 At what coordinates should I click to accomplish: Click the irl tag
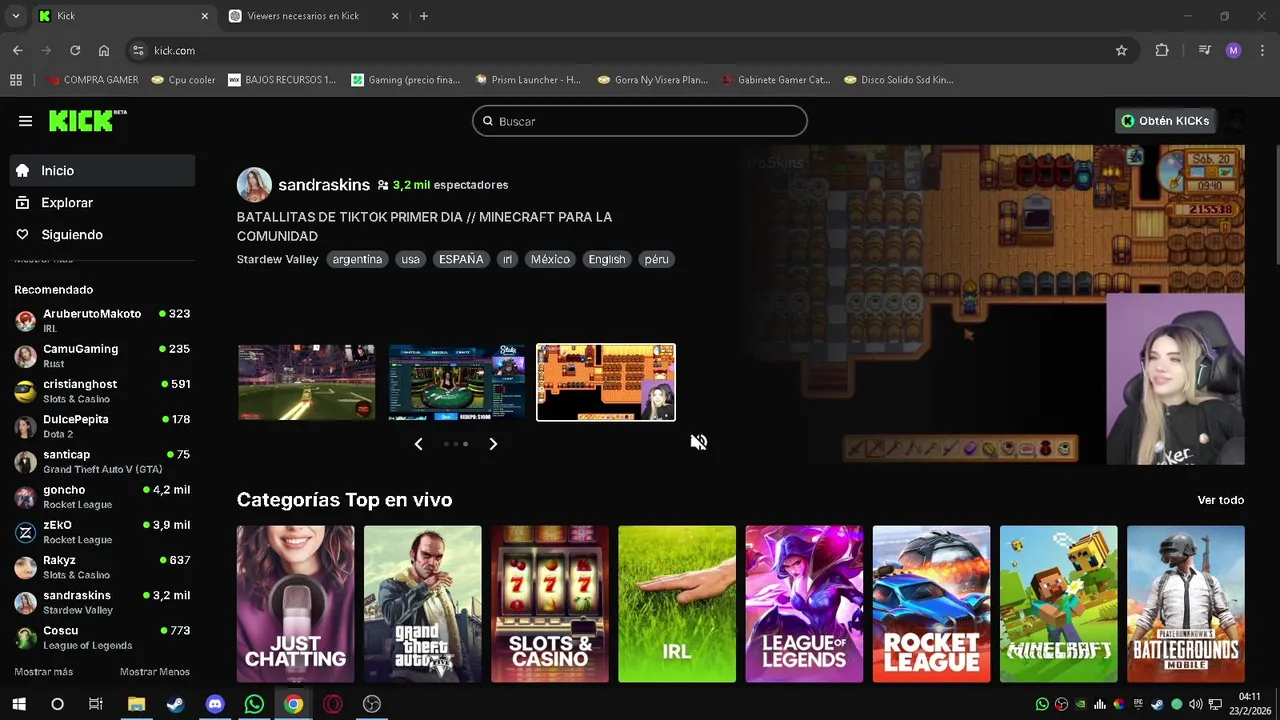tap(507, 260)
